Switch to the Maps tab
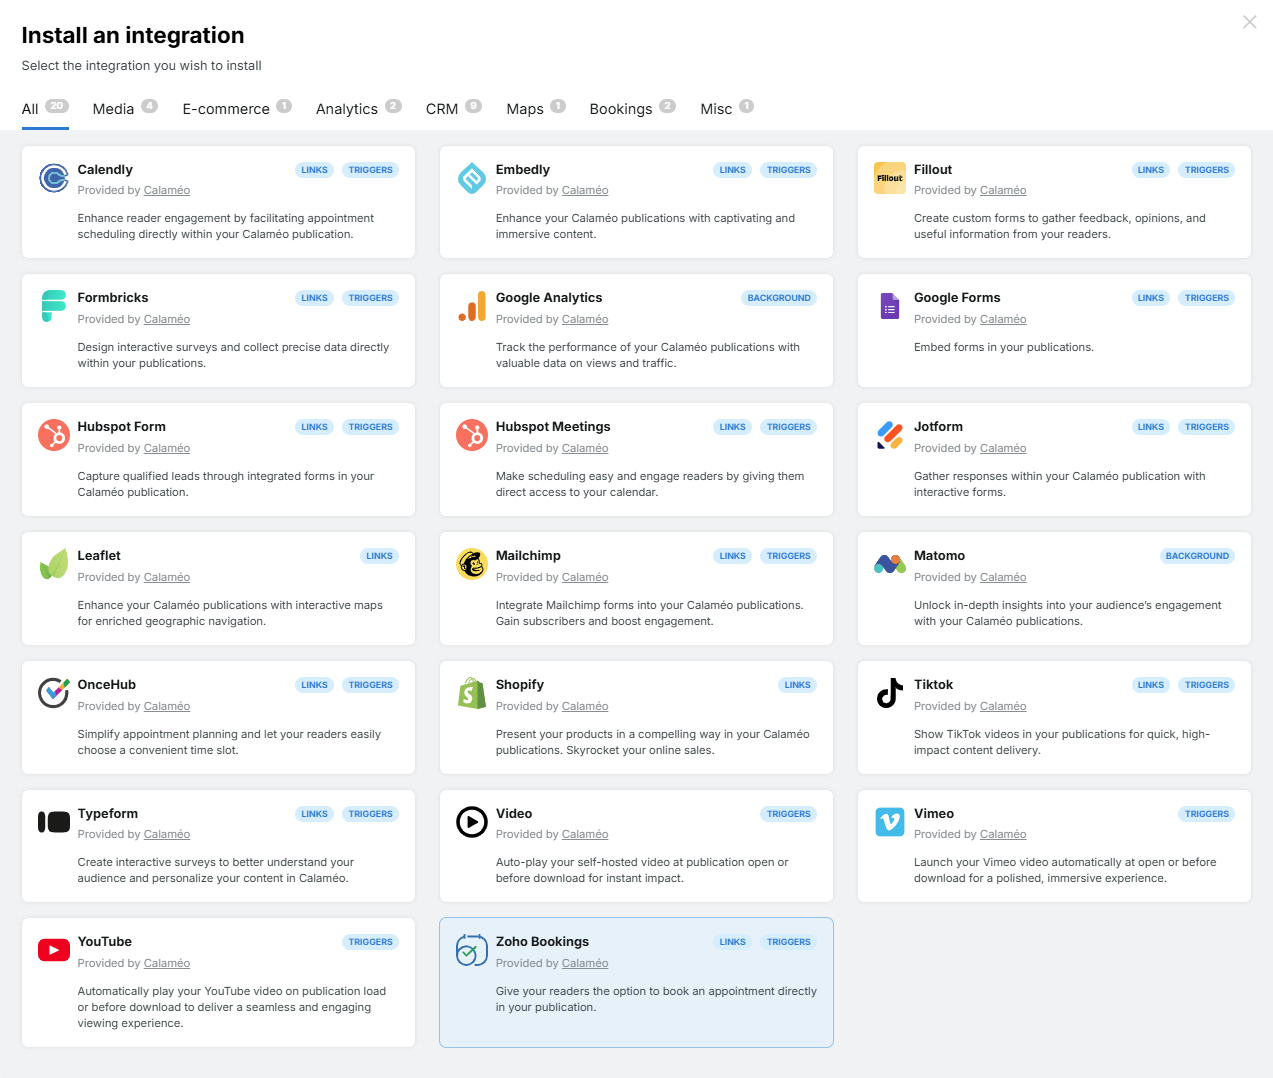Image resolution: width=1273 pixels, height=1078 pixels. [536, 108]
